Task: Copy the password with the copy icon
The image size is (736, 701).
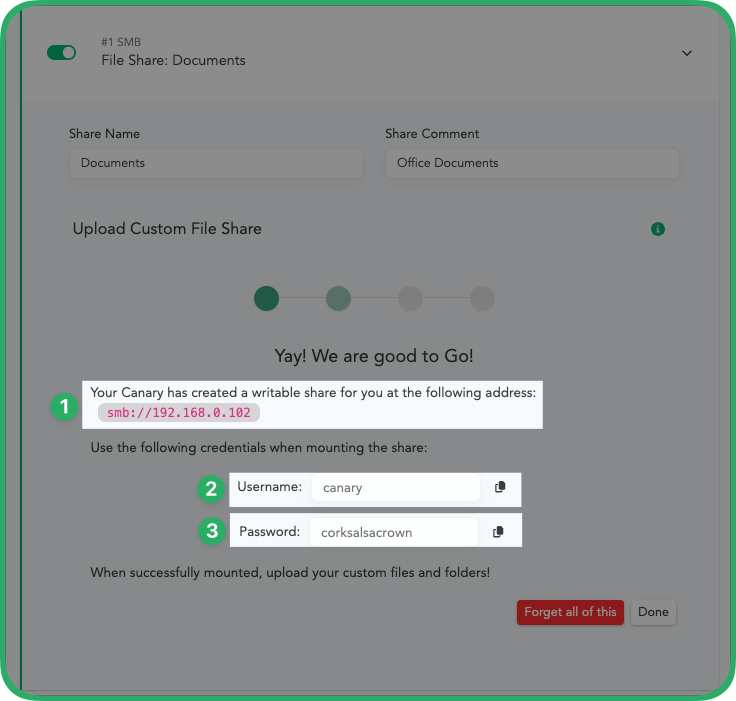Action: (498, 532)
